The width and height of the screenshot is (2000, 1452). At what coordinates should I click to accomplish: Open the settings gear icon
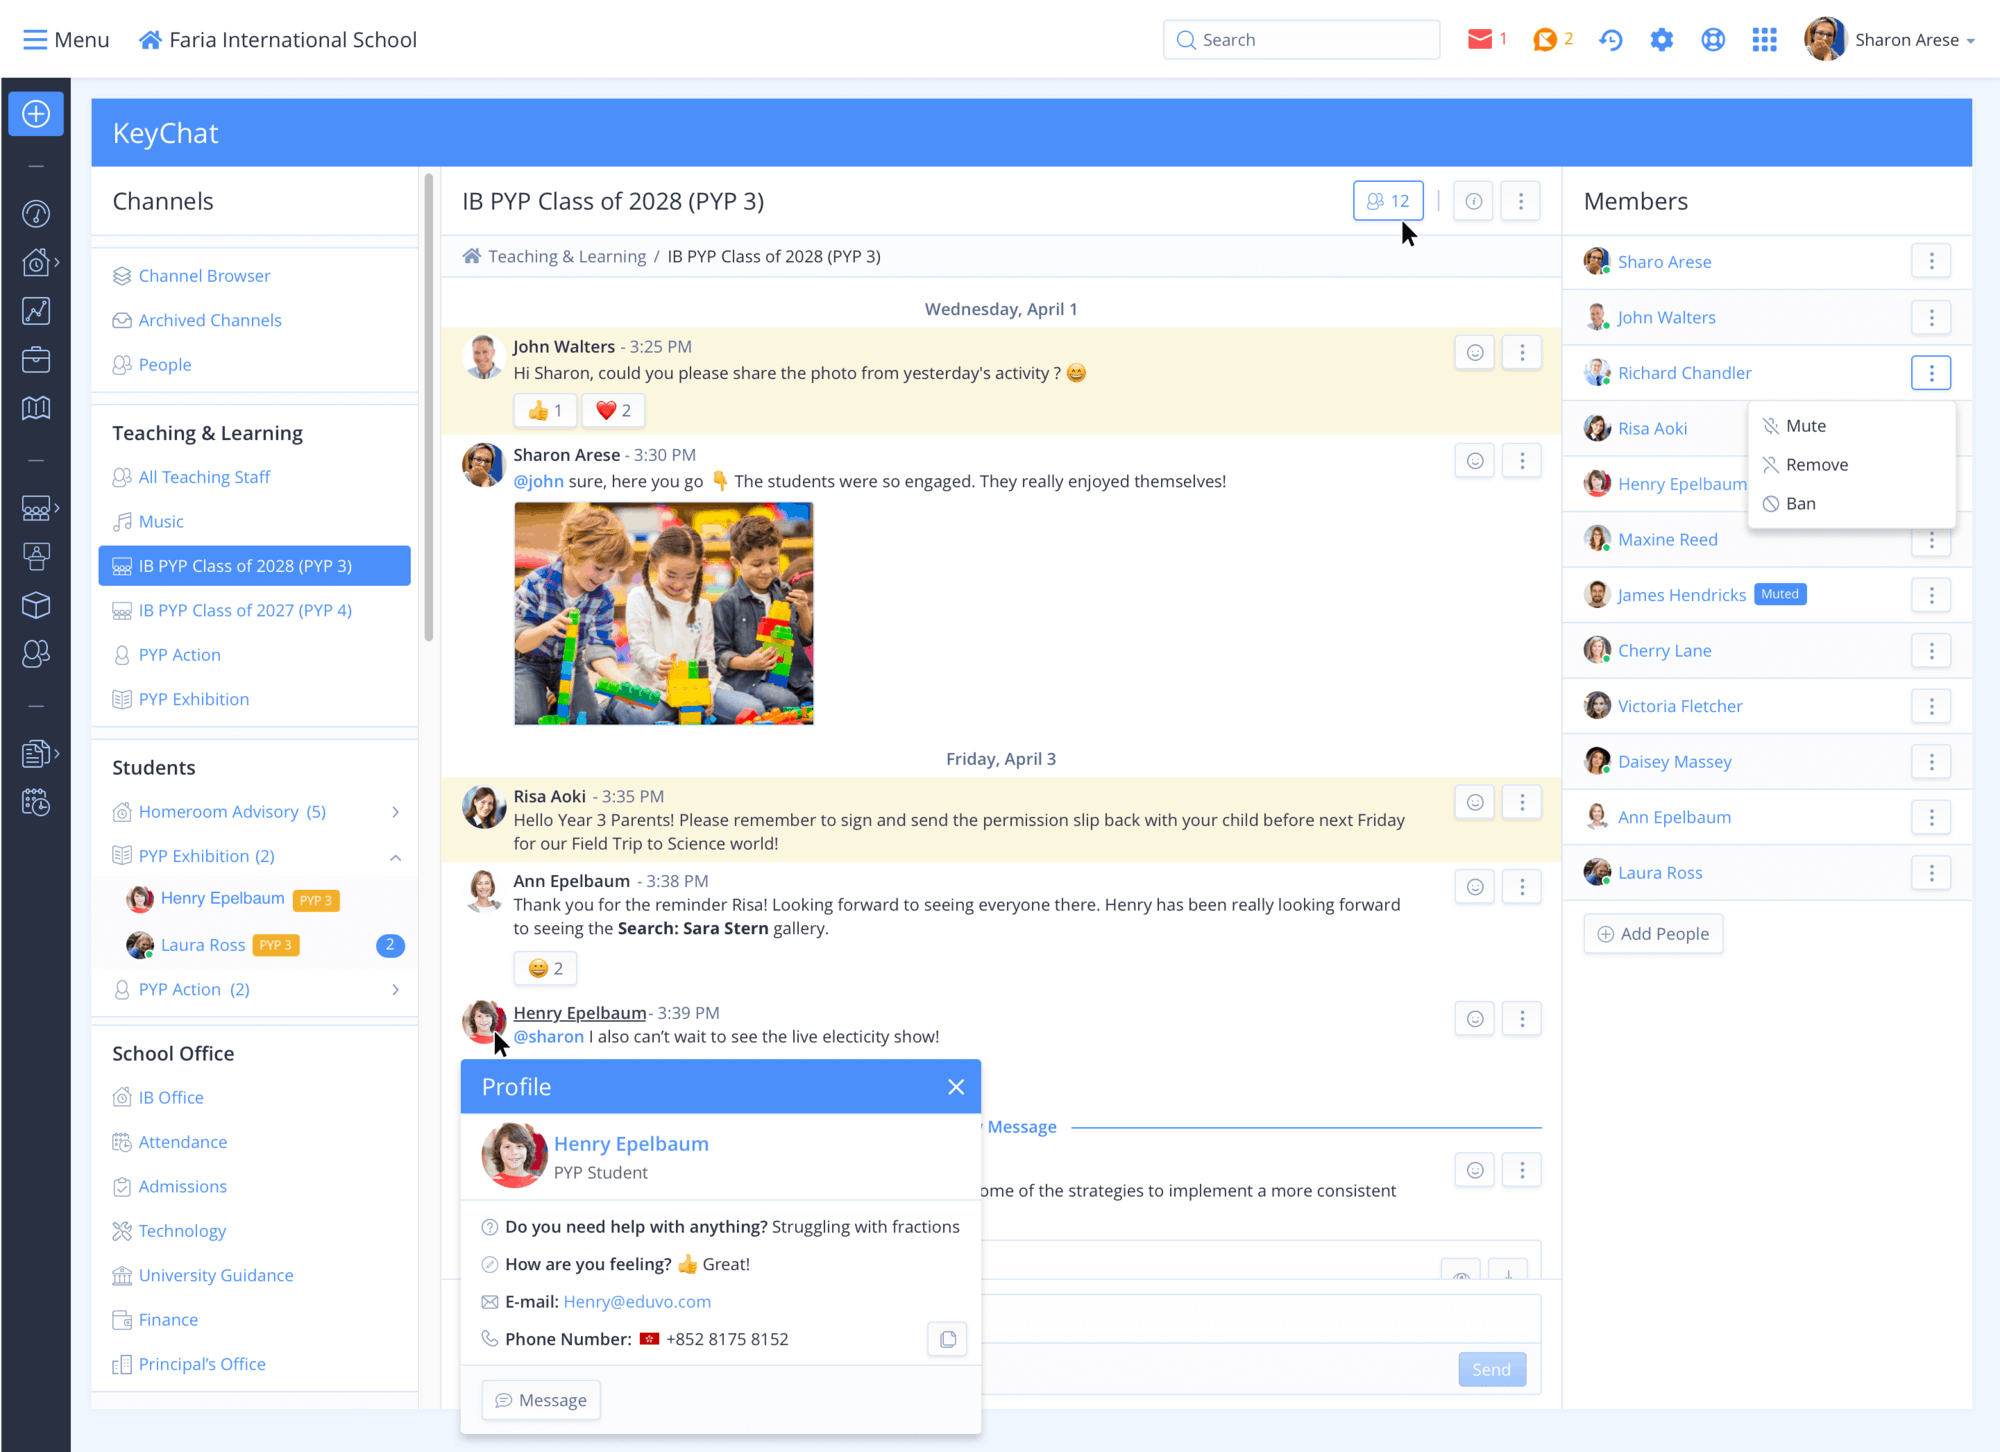coord(1662,40)
